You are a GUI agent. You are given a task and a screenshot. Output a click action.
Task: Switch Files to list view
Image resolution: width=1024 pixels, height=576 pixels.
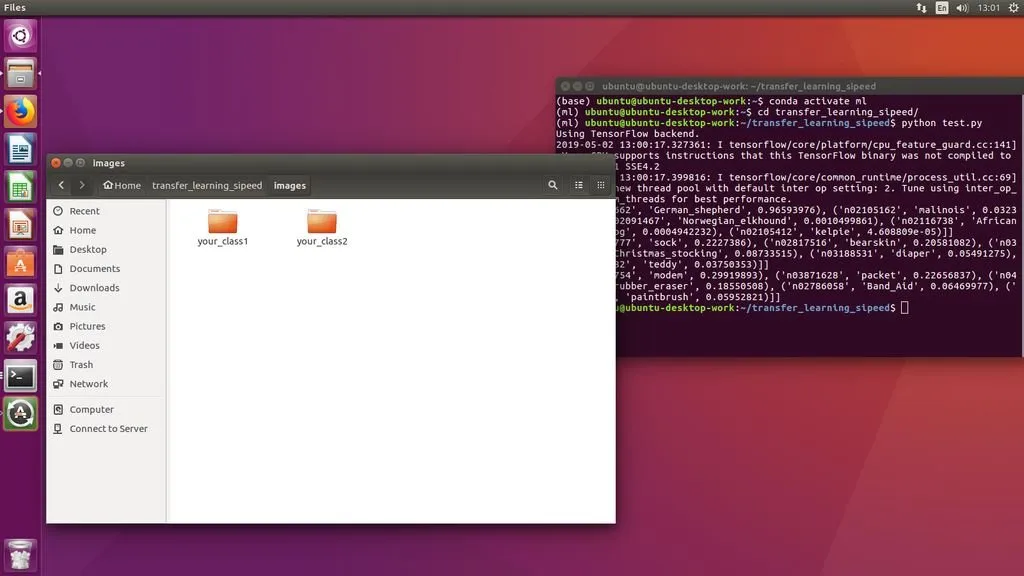coord(579,185)
